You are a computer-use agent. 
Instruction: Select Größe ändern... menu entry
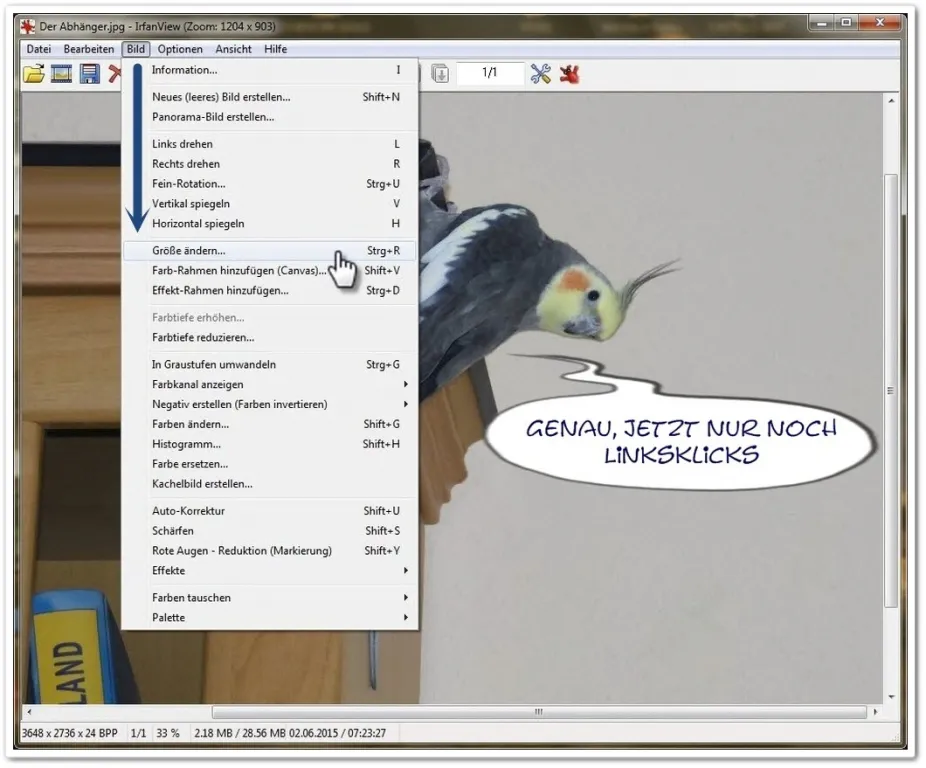coord(270,250)
